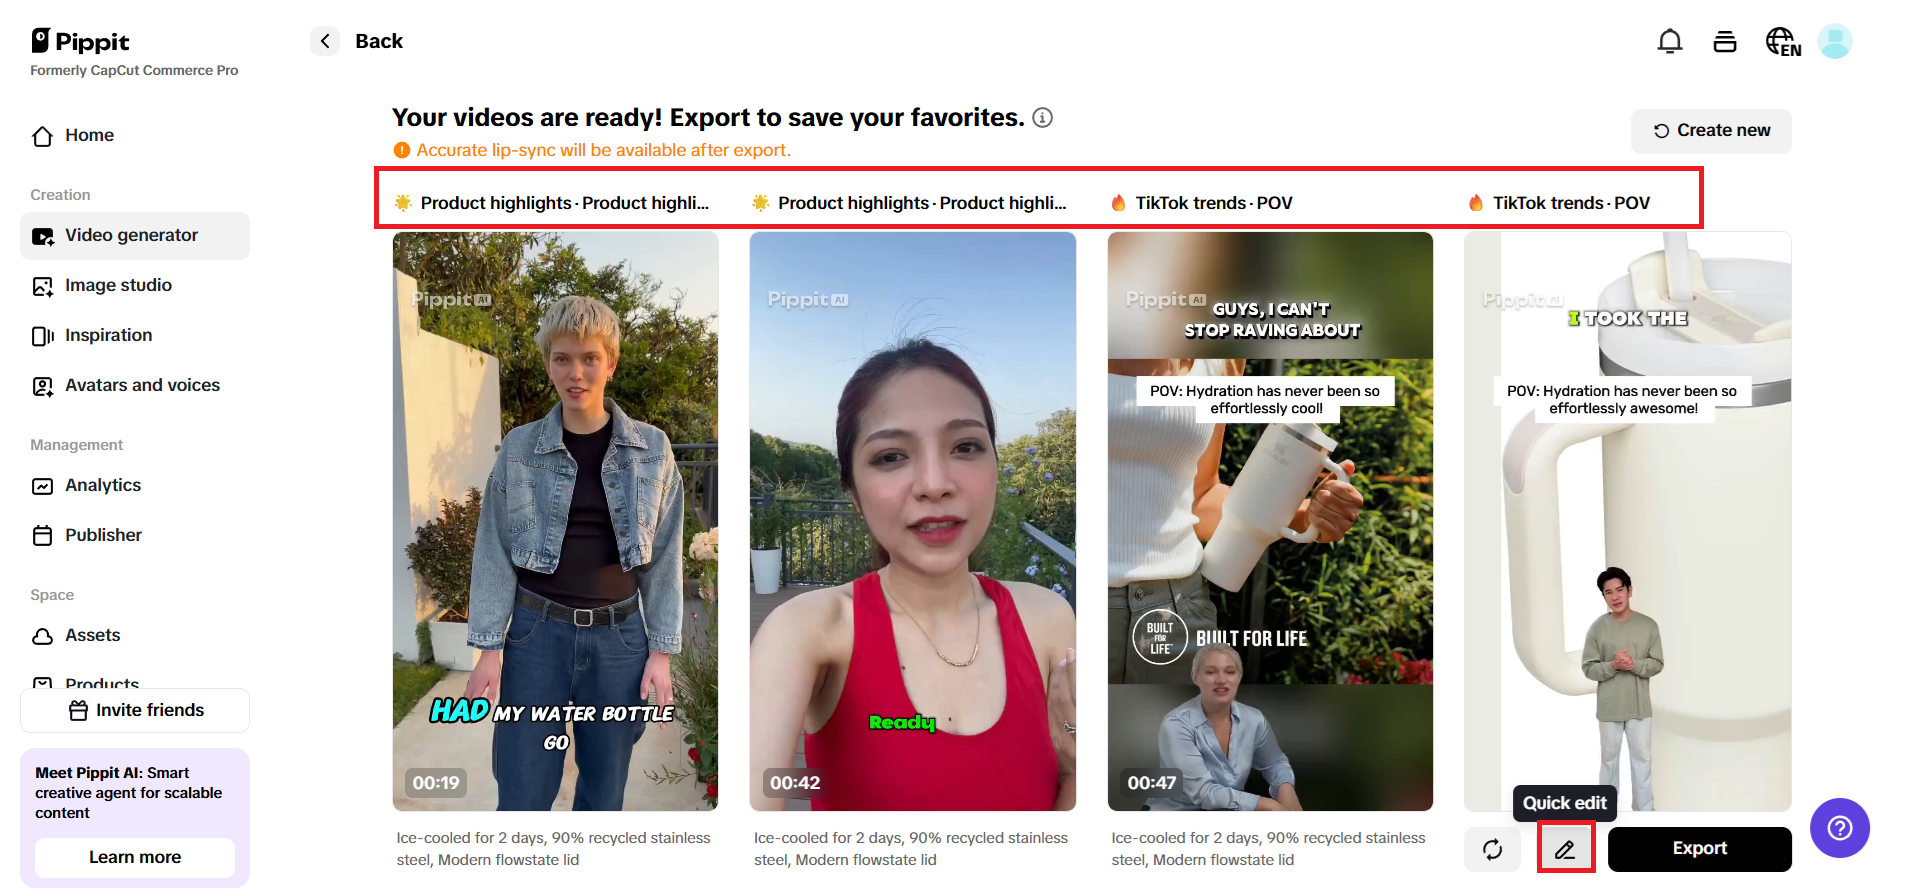Click Learn more about Pippit AI

click(135, 858)
